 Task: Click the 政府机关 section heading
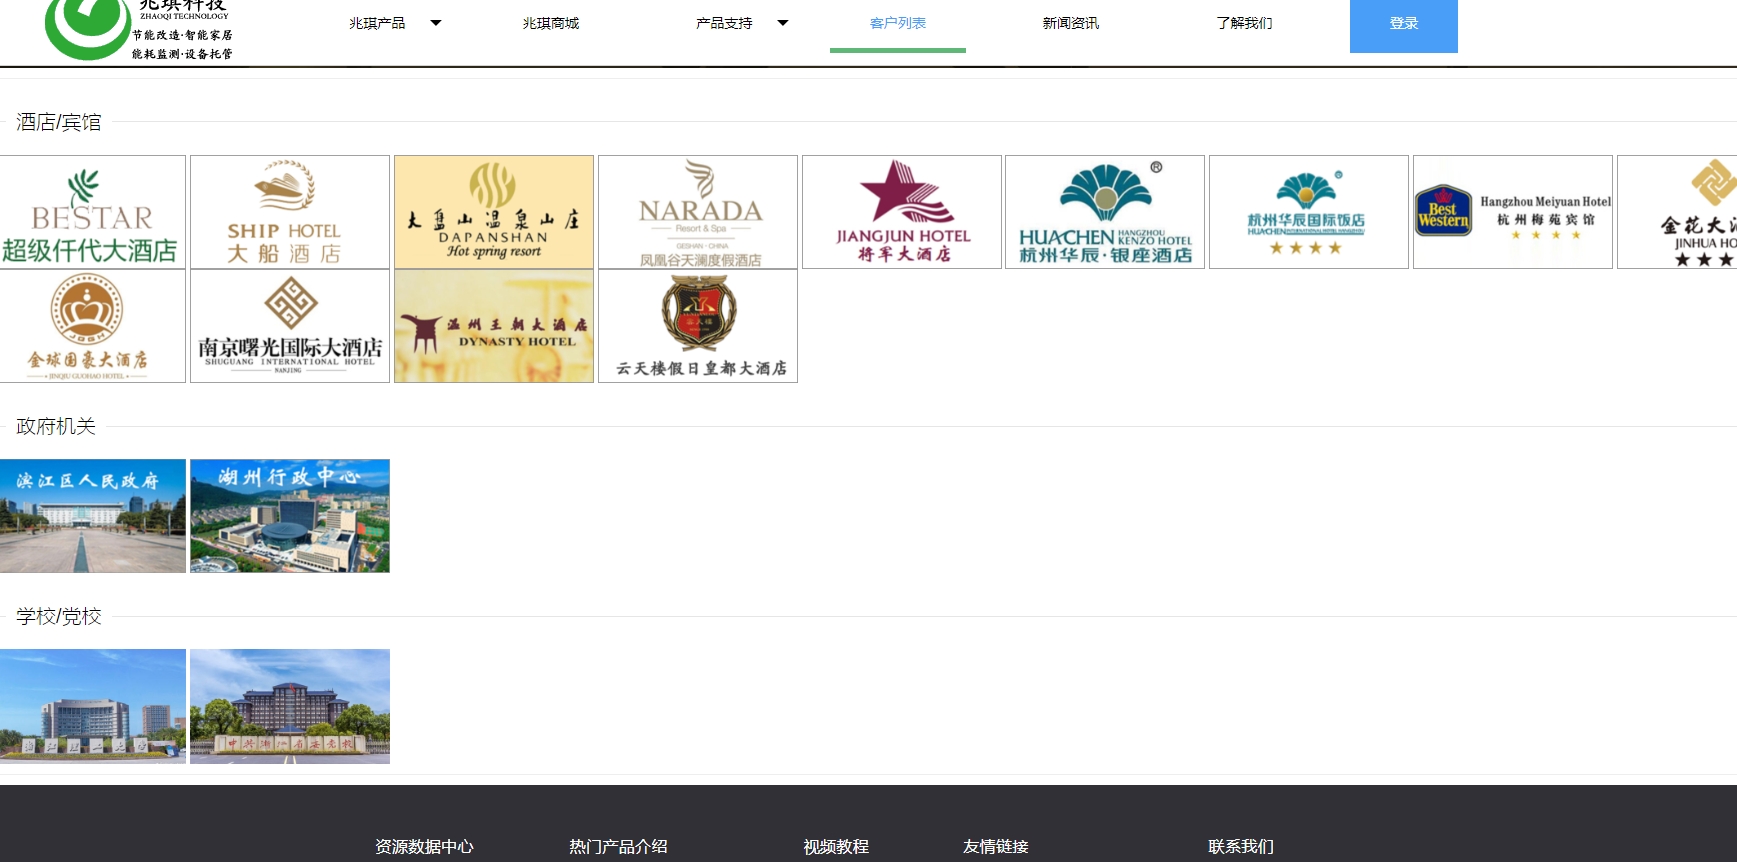click(56, 426)
